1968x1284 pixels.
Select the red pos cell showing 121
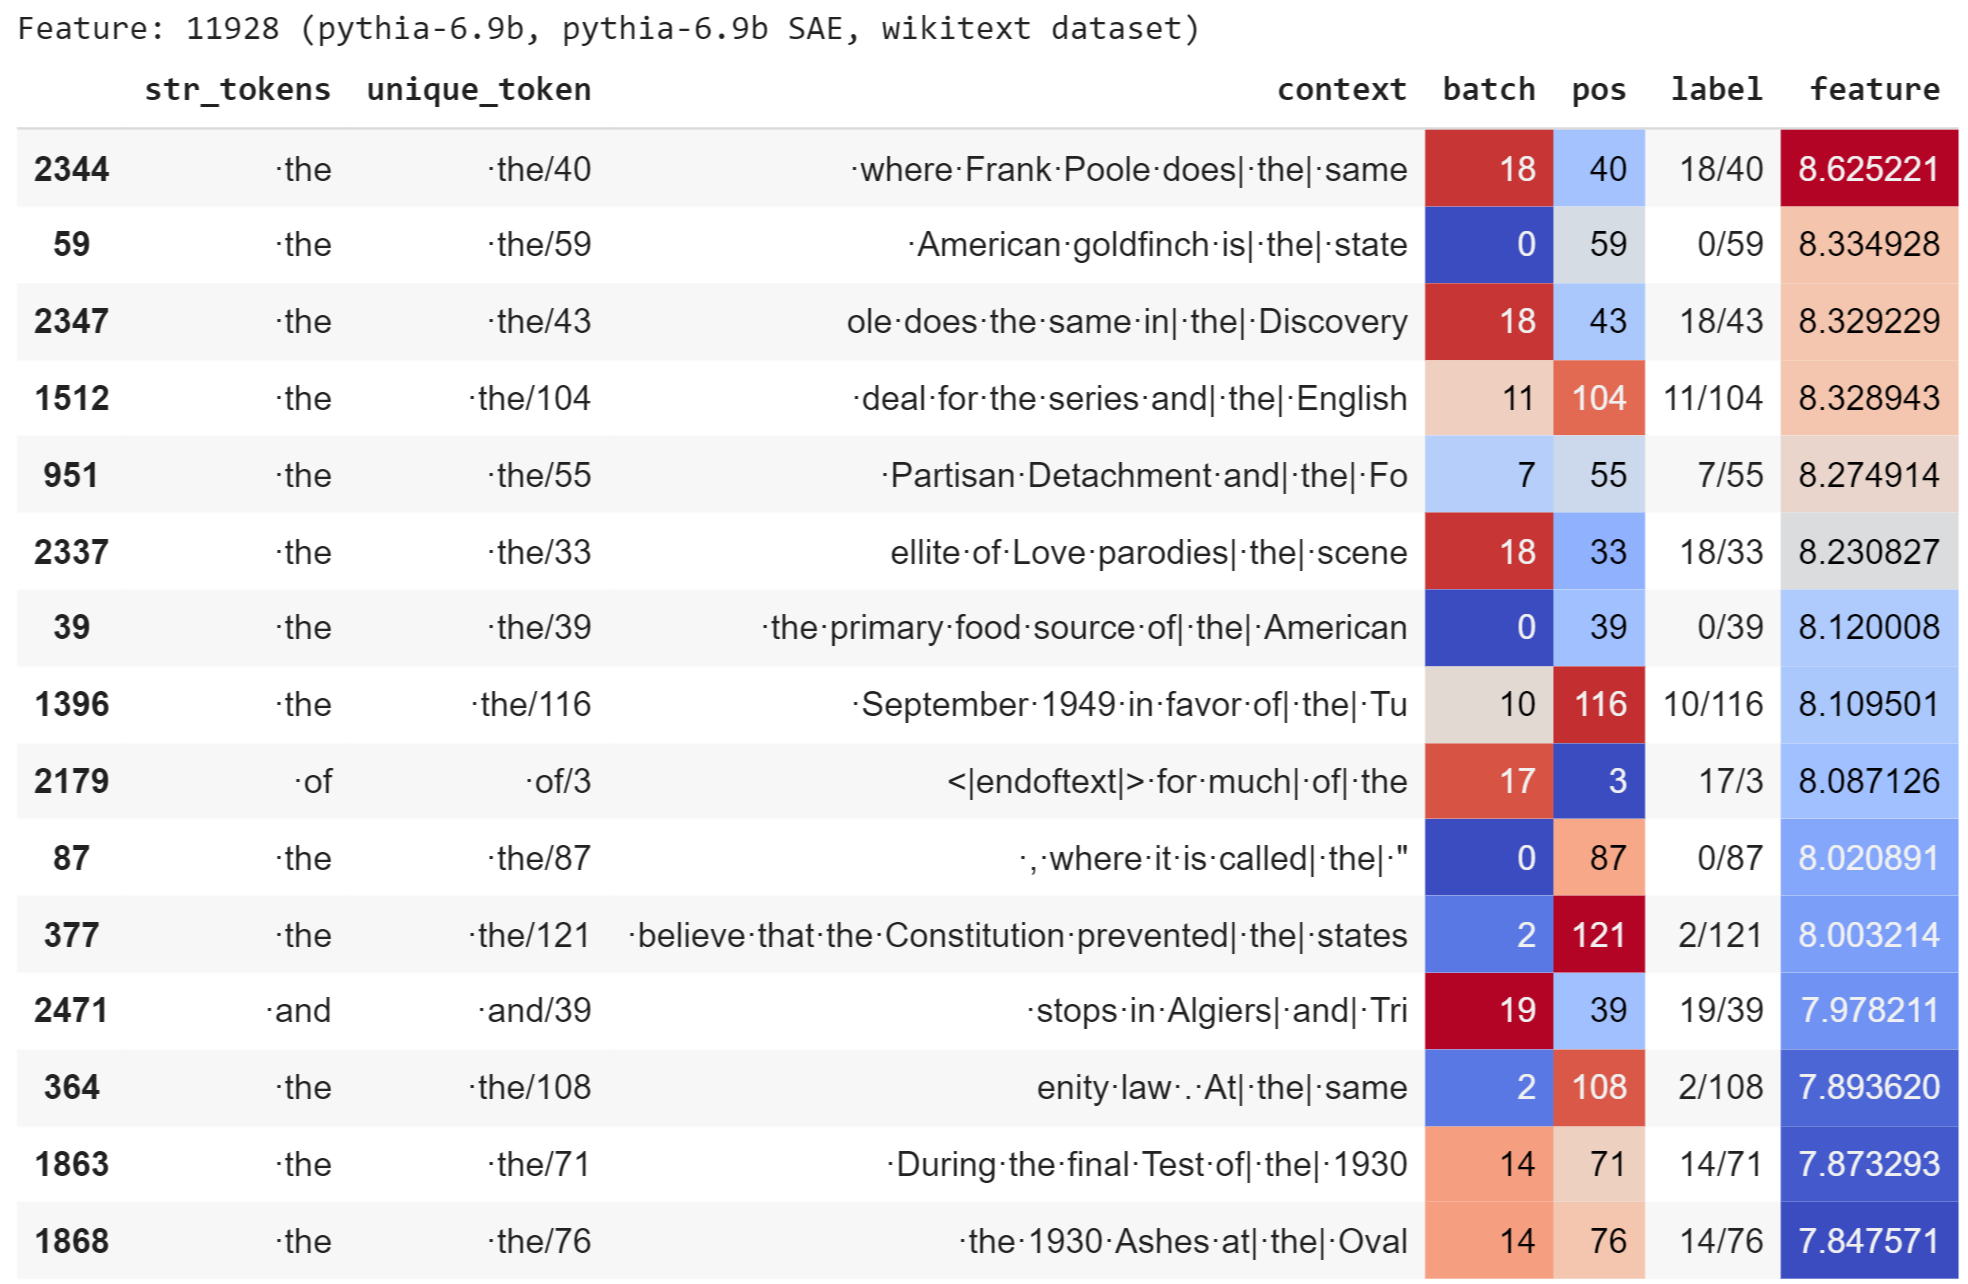[1598, 934]
